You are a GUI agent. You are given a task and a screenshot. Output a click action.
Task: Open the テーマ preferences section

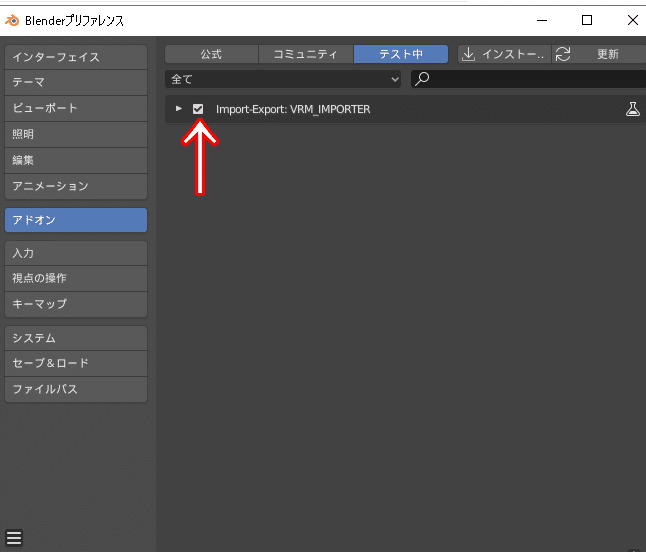coord(76,82)
